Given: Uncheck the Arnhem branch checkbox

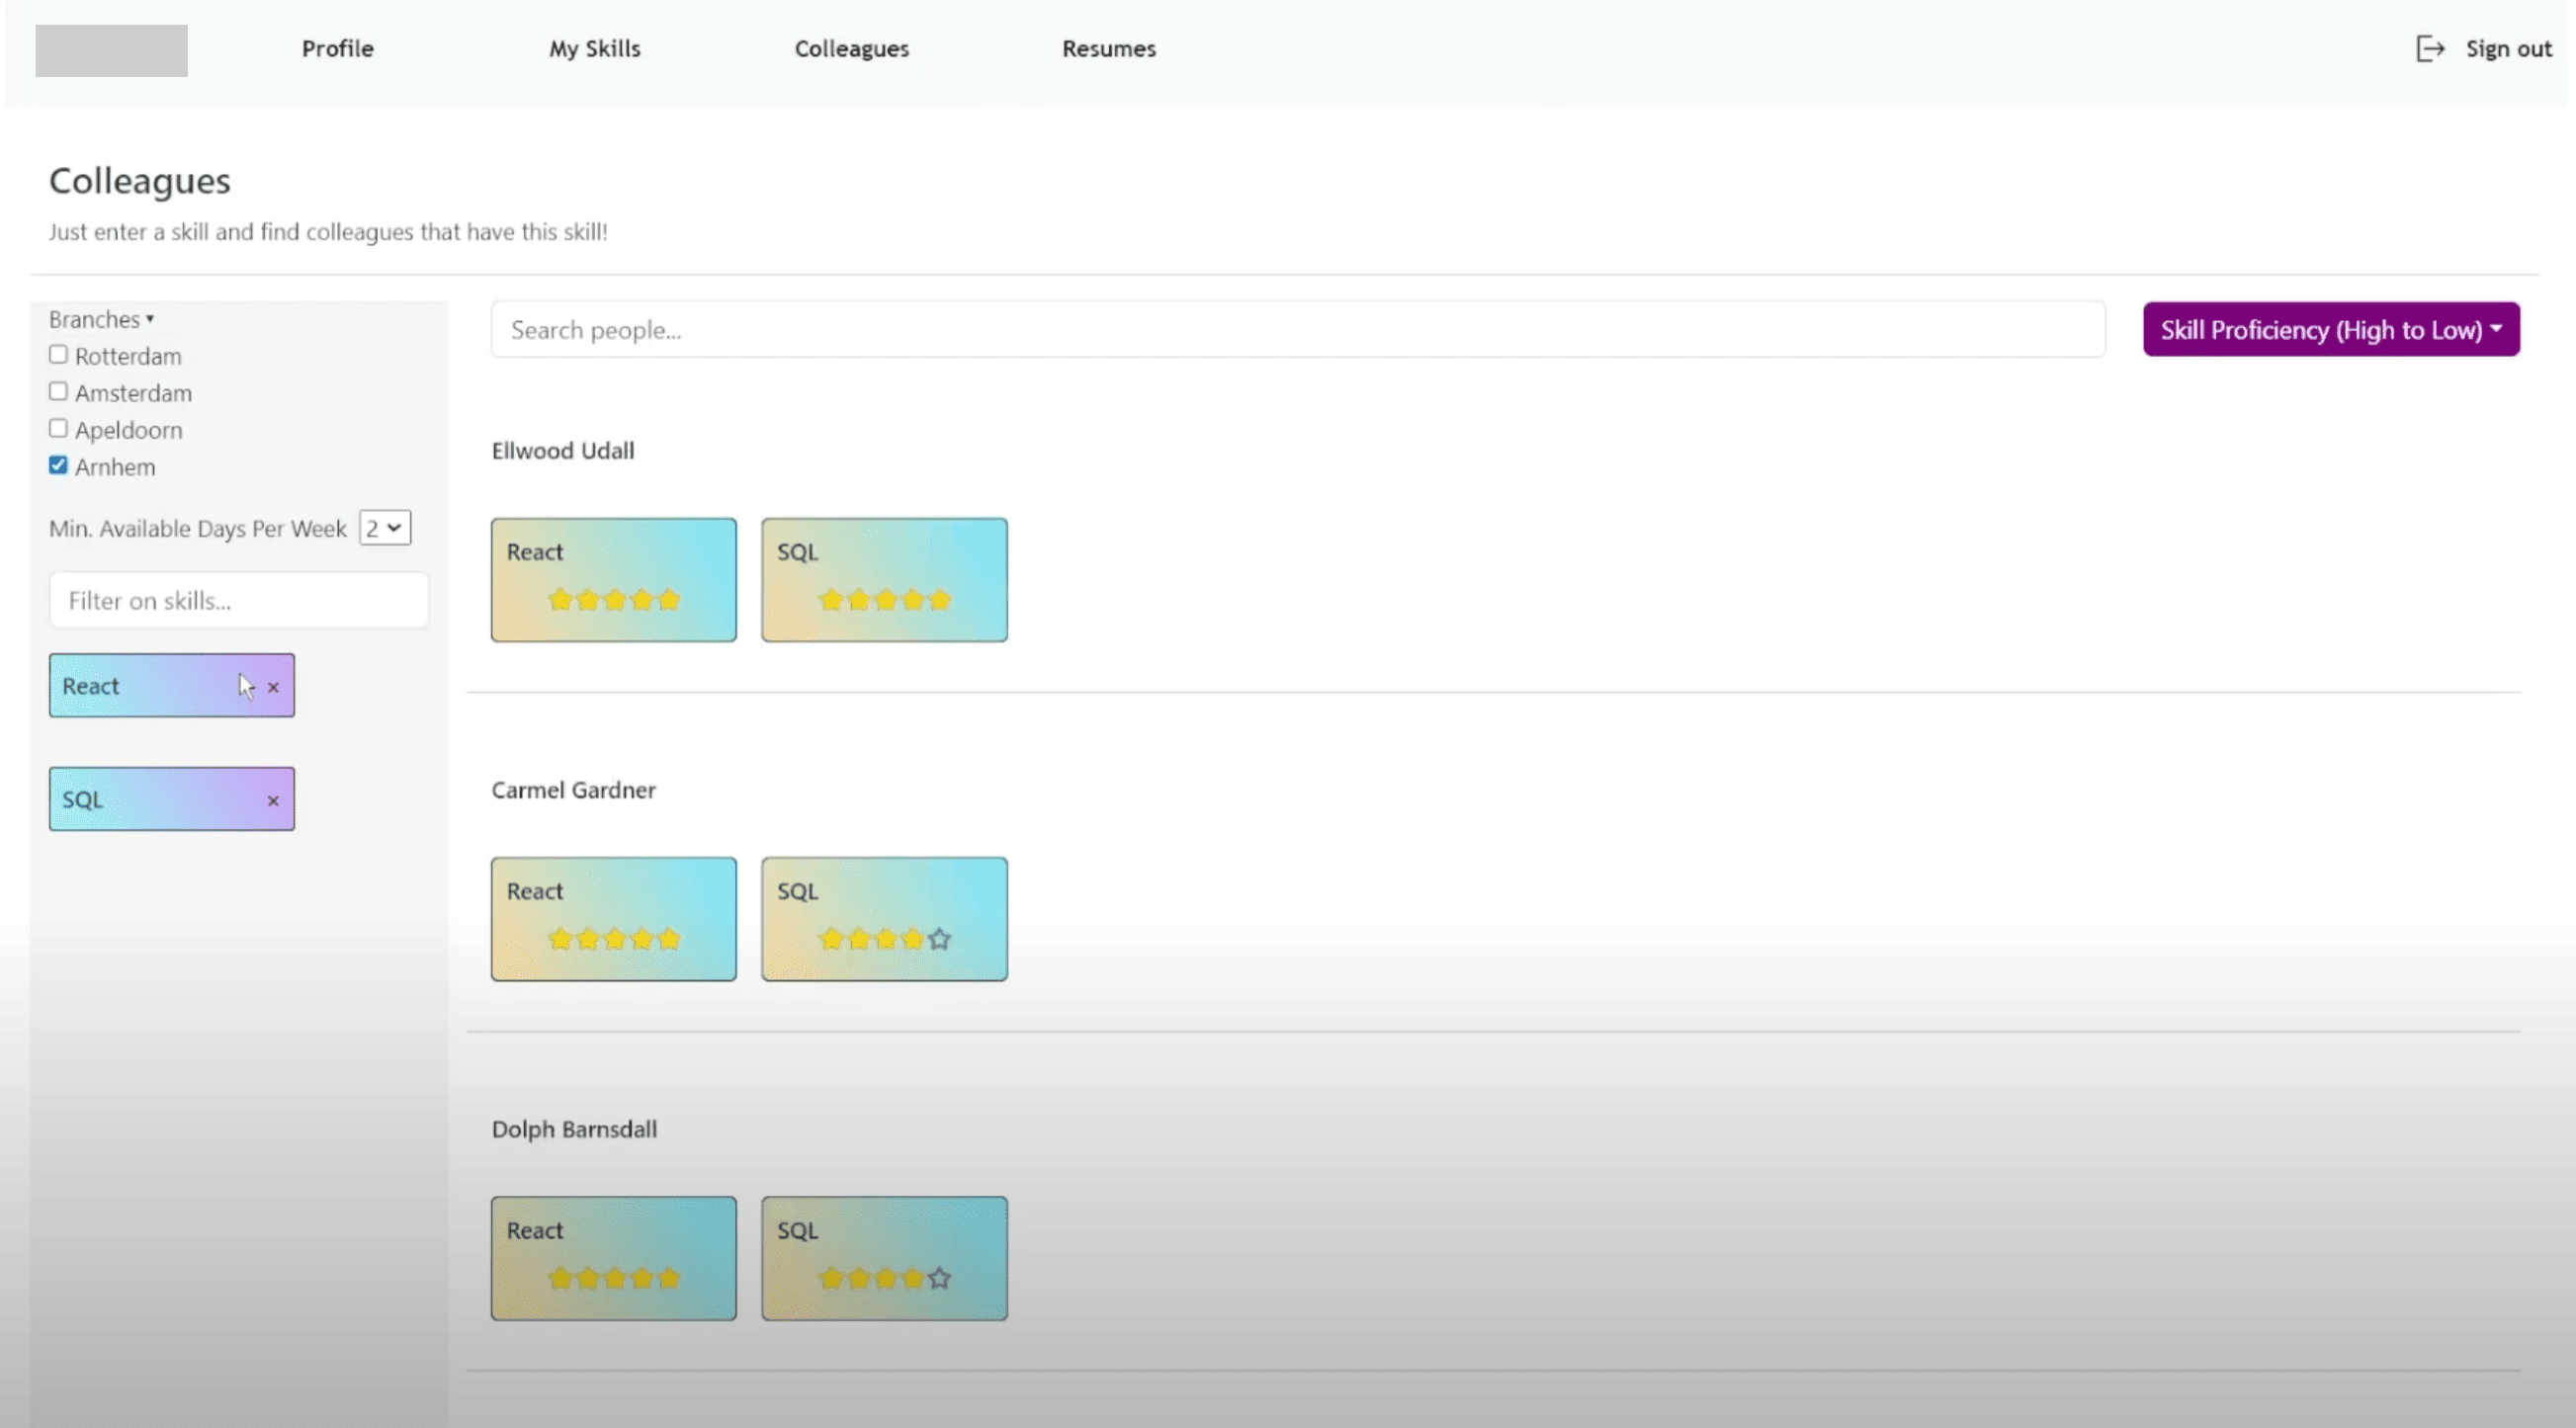Looking at the screenshot, I should (x=59, y=465).
